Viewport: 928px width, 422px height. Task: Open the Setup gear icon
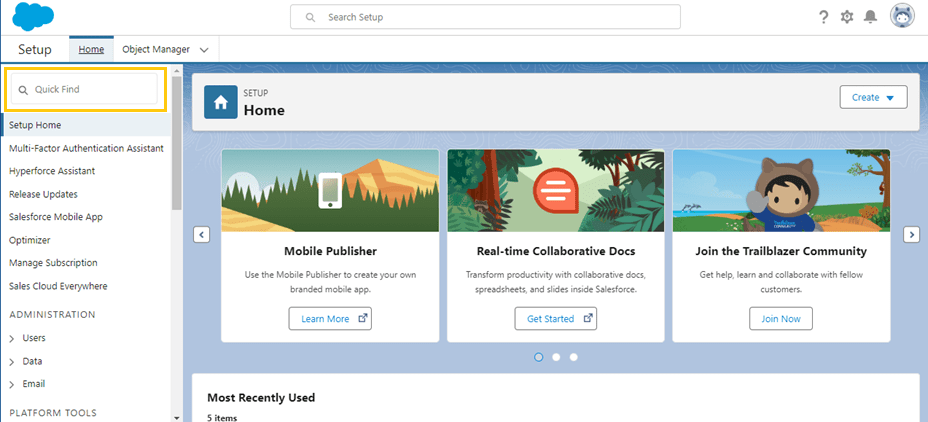pos(847,17)
